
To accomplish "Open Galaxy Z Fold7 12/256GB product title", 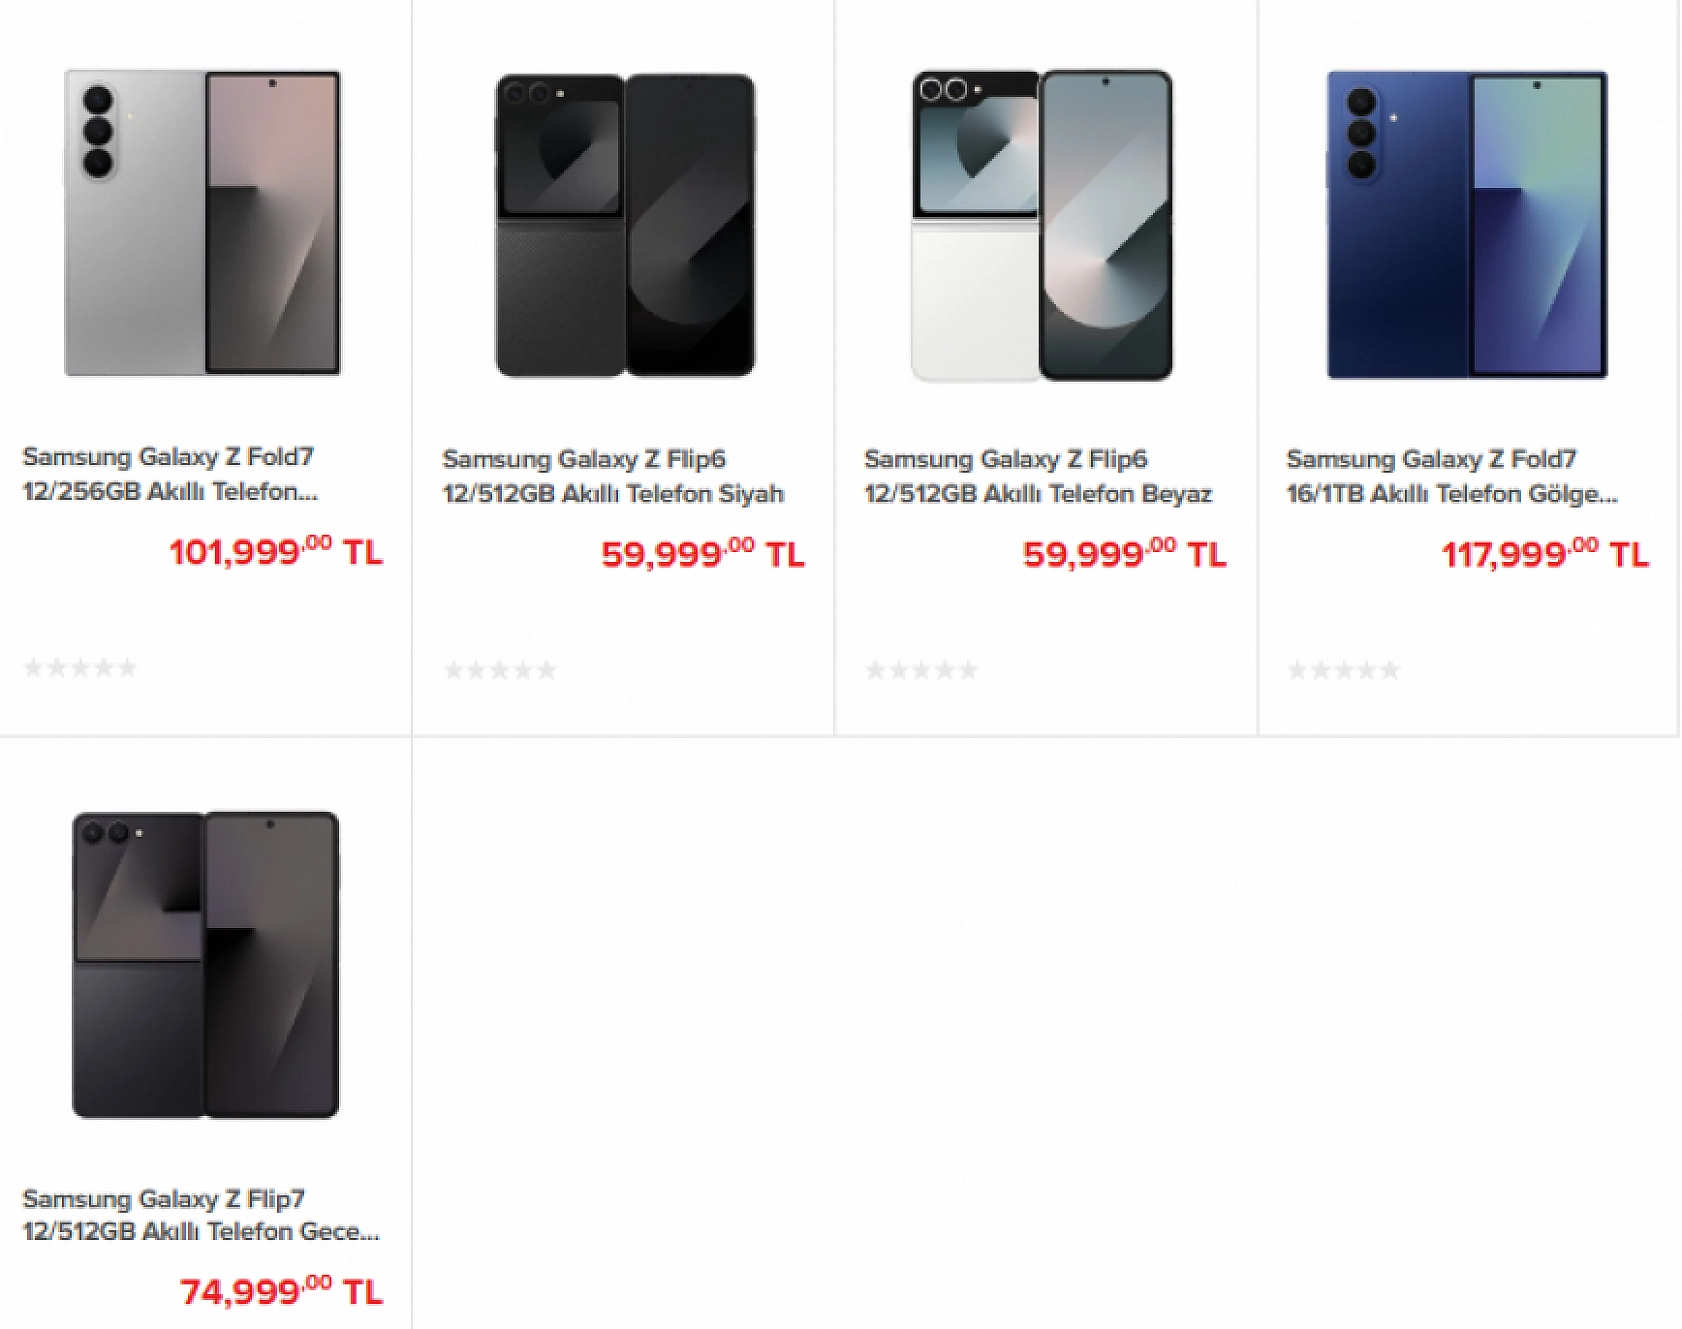I will [x=170, y=474].
